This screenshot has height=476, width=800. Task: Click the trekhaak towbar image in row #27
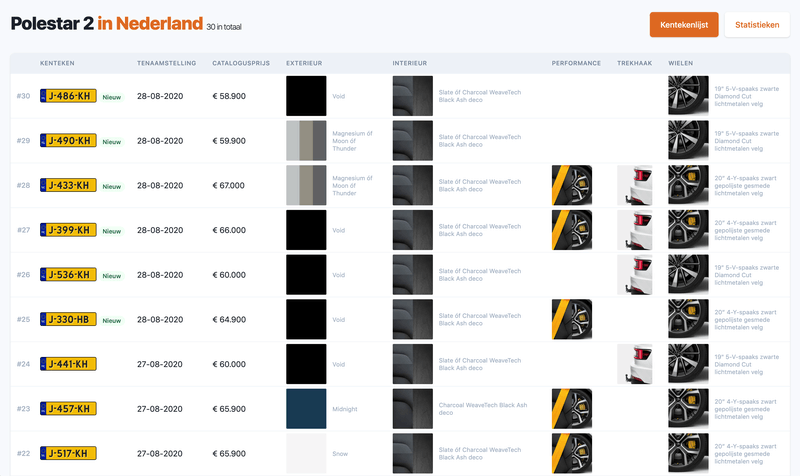tap(635, 230)
